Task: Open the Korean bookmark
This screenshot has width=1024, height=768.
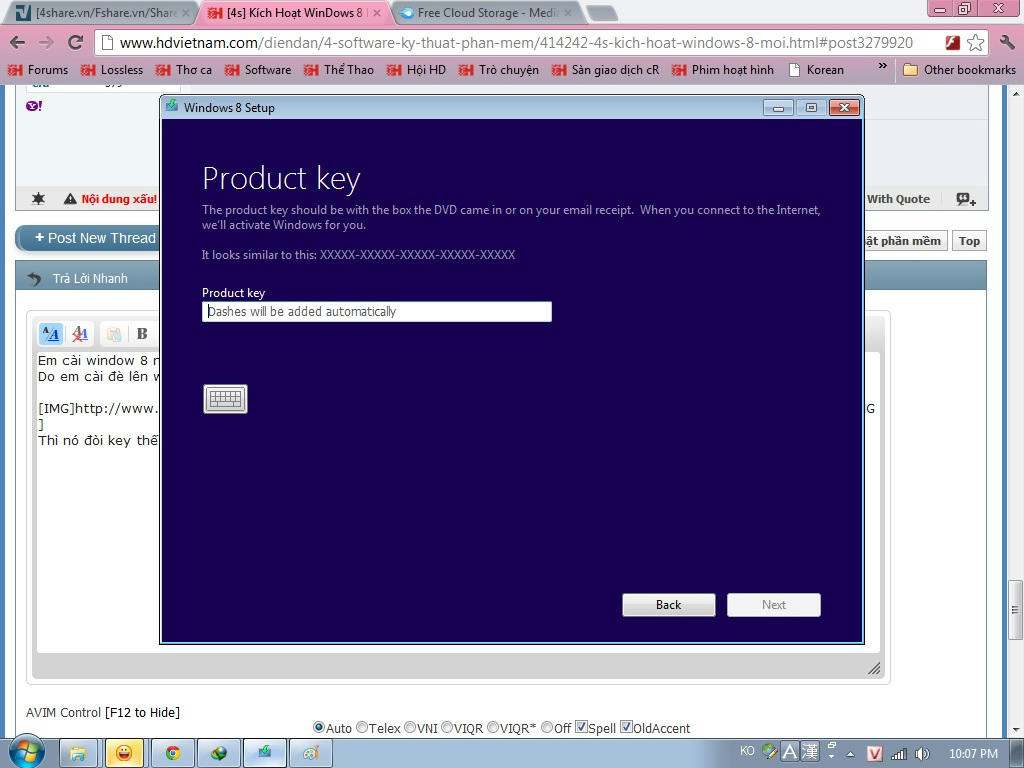Action: pos(816,70)
